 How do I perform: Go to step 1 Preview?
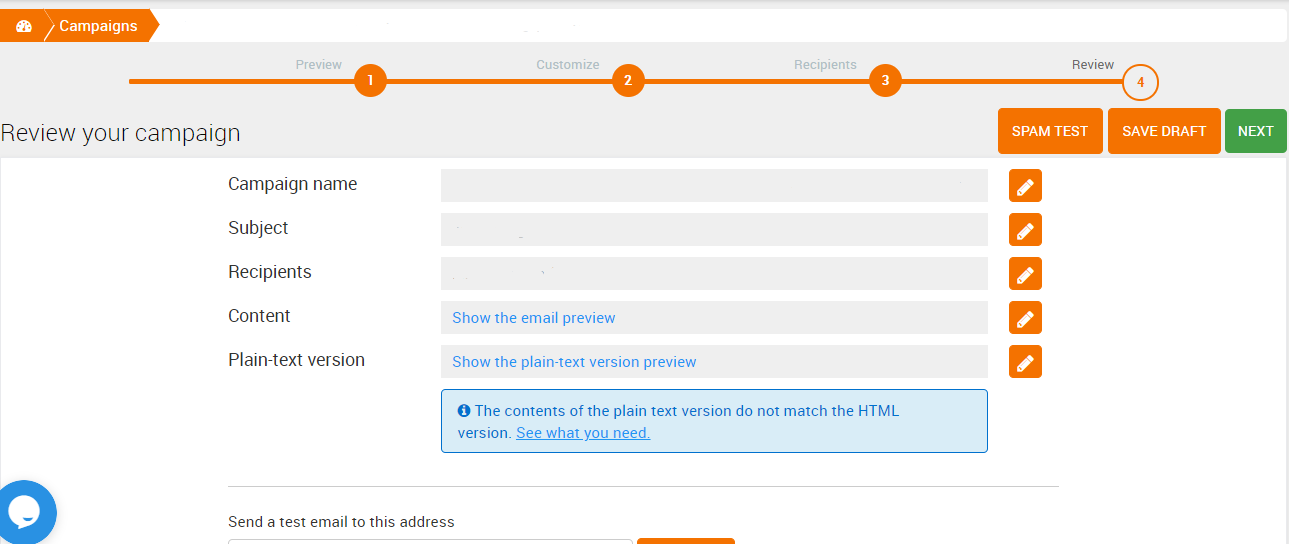[370, 81]
